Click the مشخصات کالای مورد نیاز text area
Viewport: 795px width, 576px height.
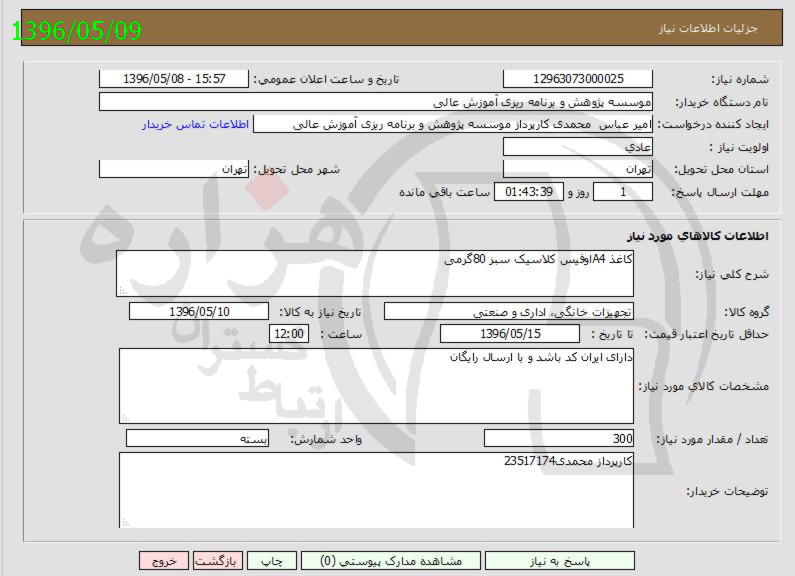click(x=376, y=386)
